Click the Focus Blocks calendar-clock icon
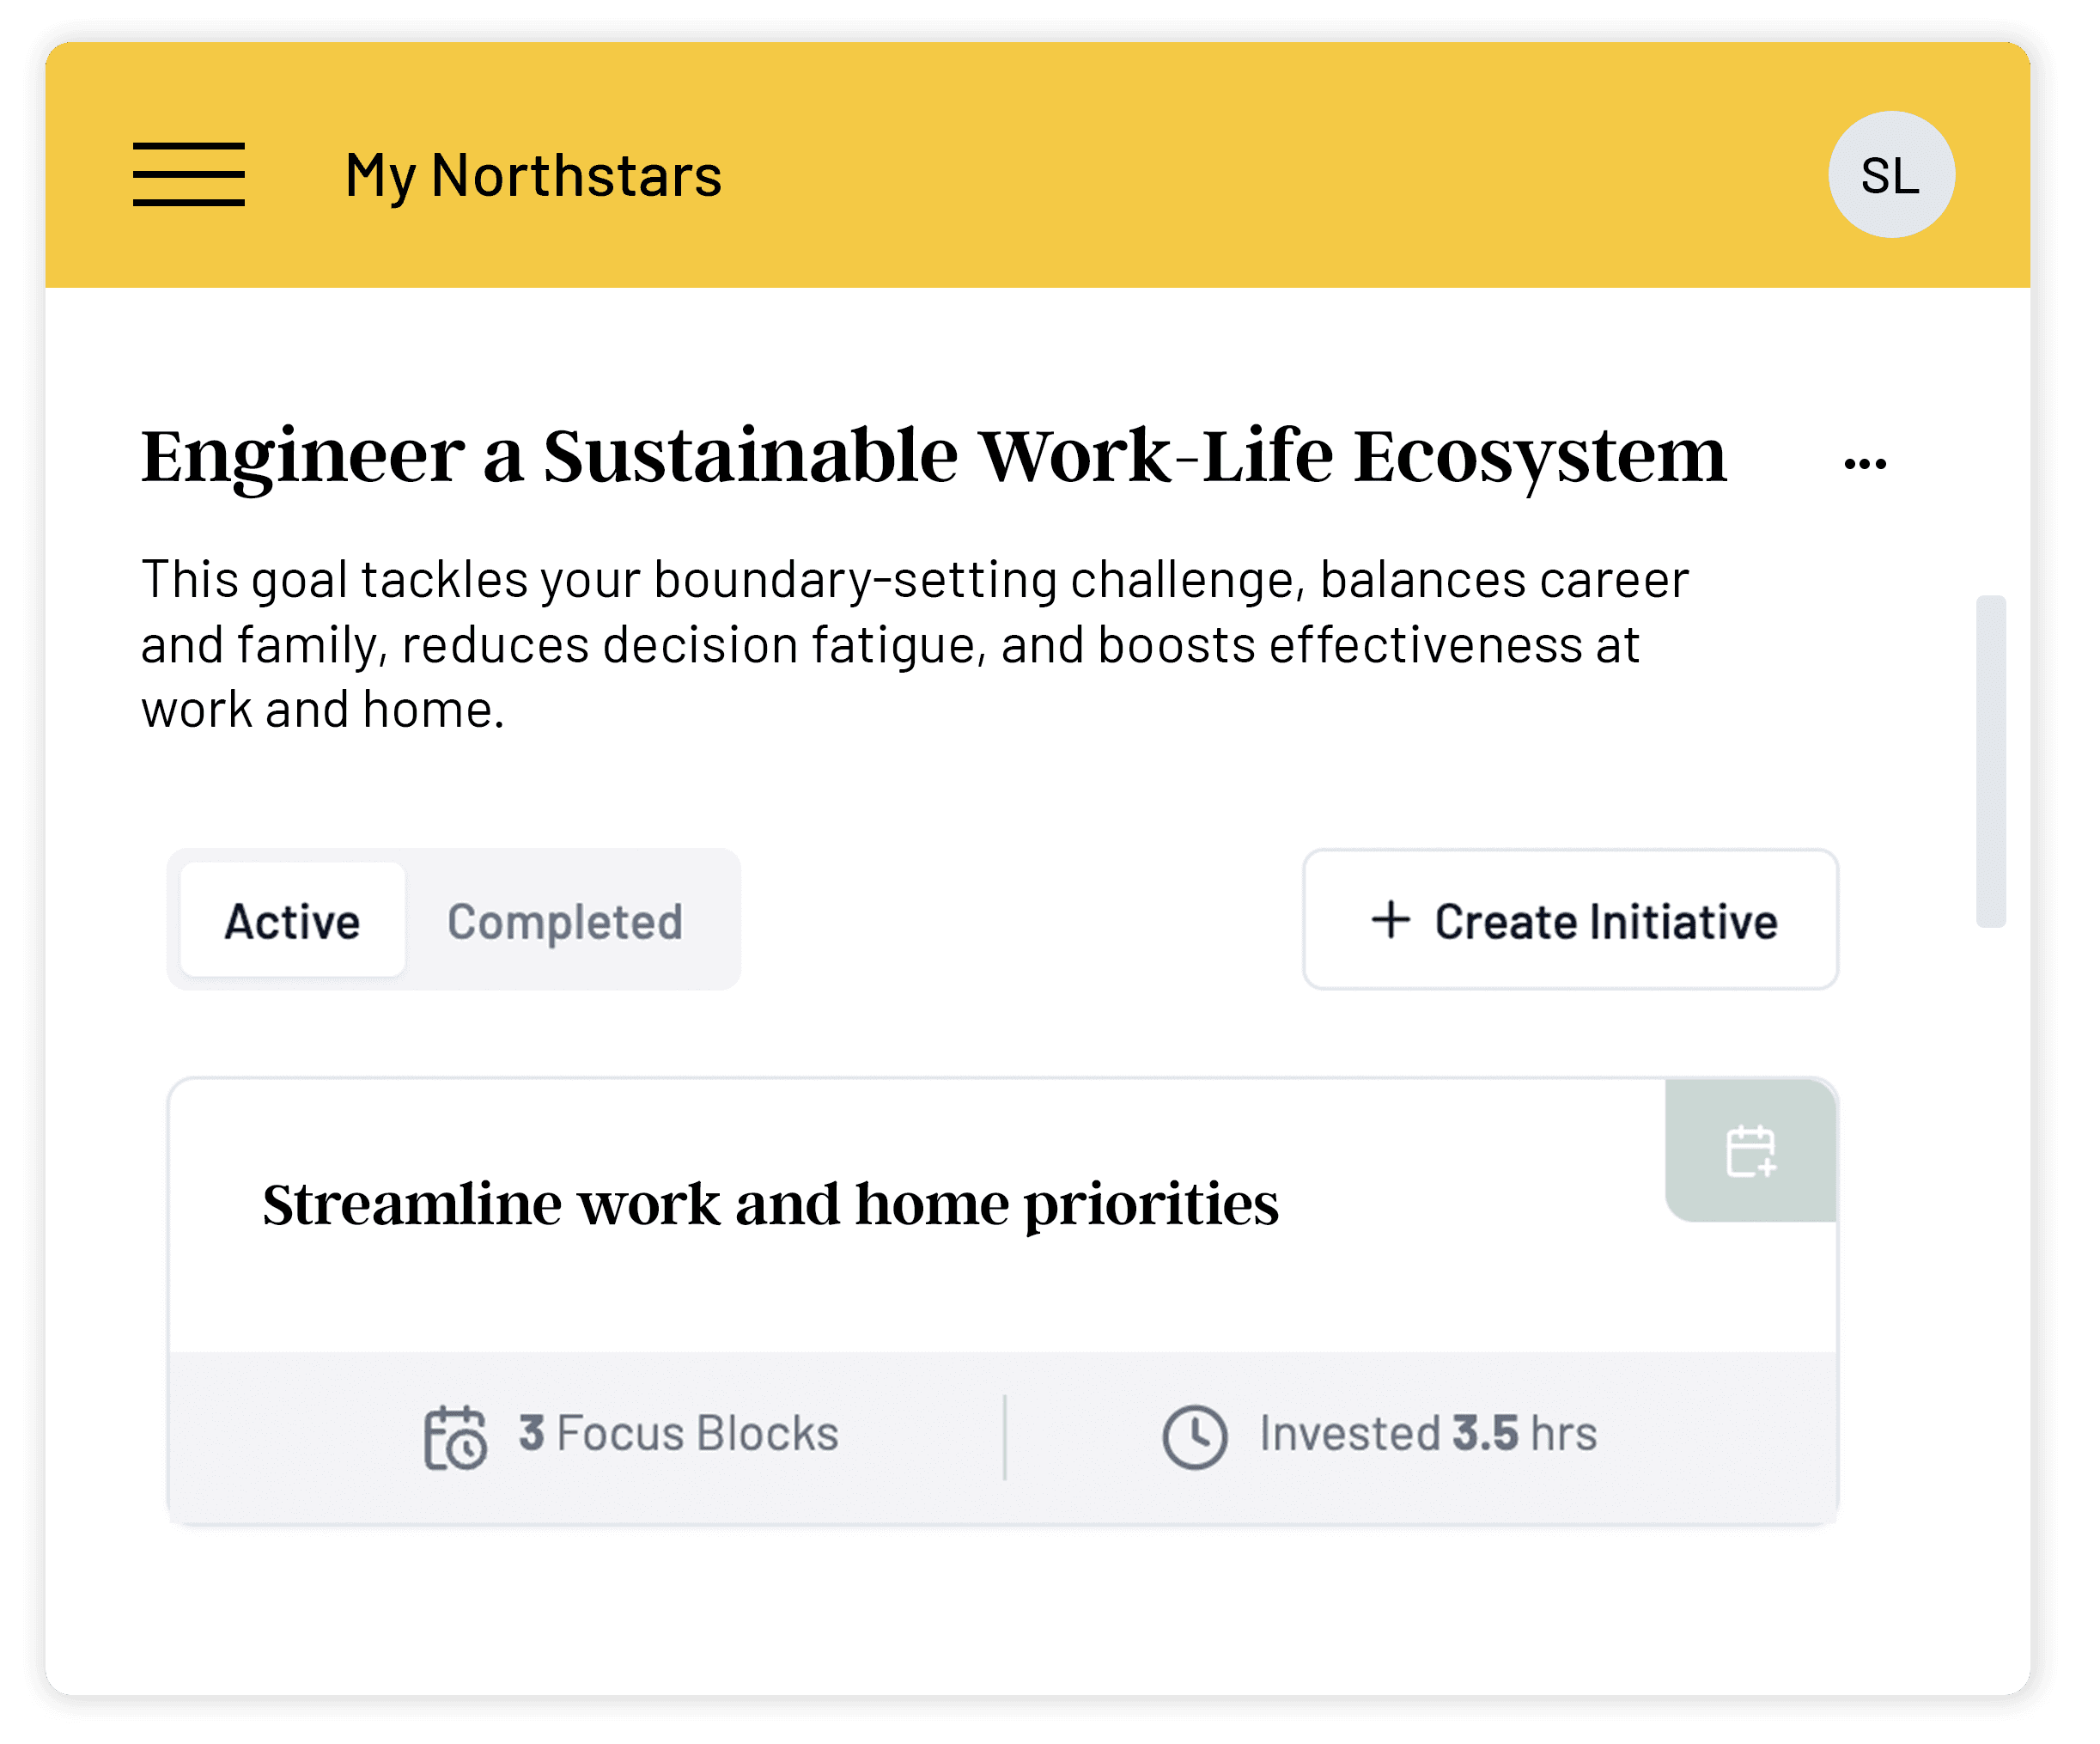This screenshot has height=1744, width=2100. tap(455, 1437)
